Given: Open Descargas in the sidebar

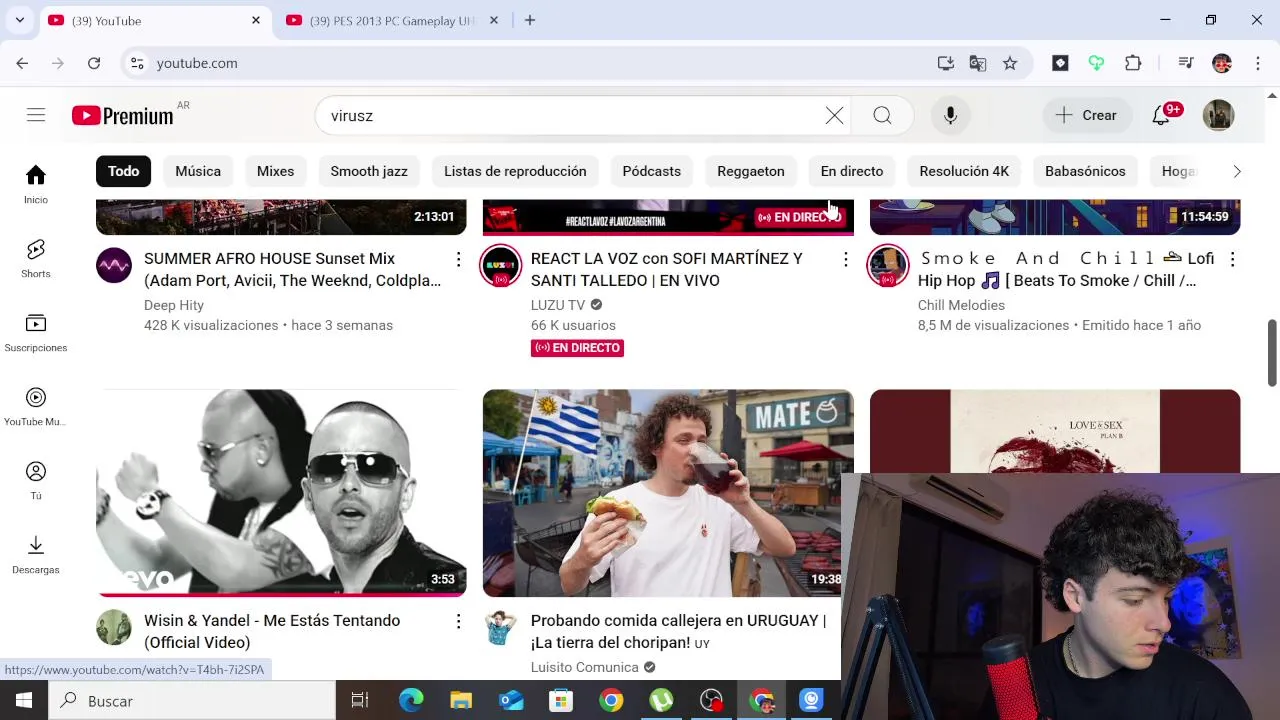Looking at the screenshot, I should [36, 555].
